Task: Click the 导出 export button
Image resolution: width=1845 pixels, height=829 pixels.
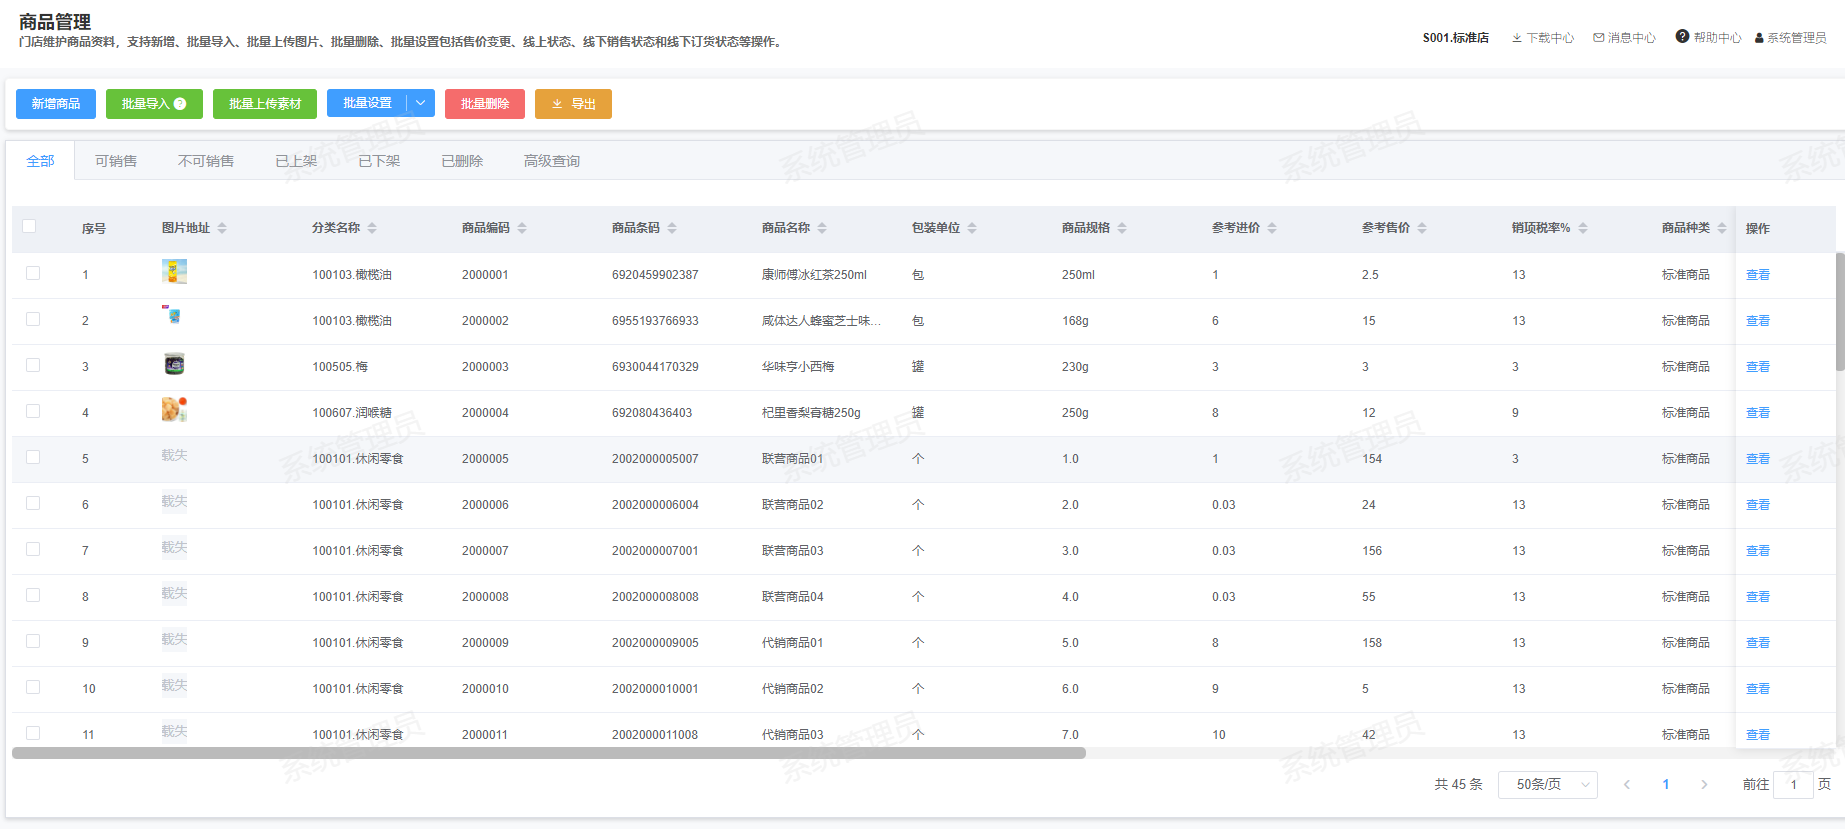Action: pyautogui.click(x=573, y=104)
